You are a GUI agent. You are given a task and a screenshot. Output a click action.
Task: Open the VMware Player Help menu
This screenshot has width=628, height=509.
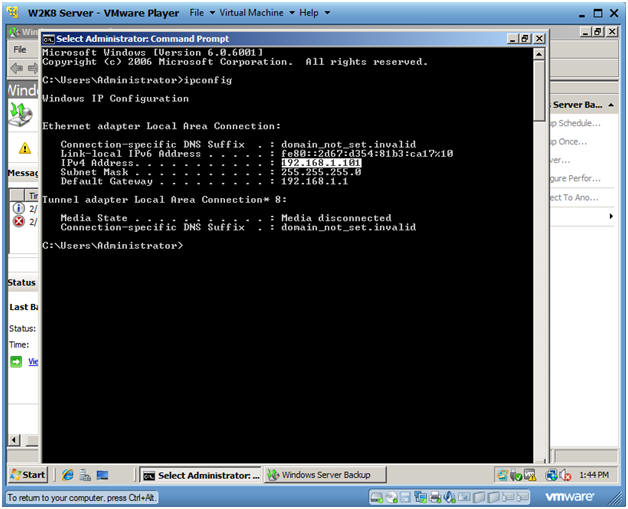[314, 13]
